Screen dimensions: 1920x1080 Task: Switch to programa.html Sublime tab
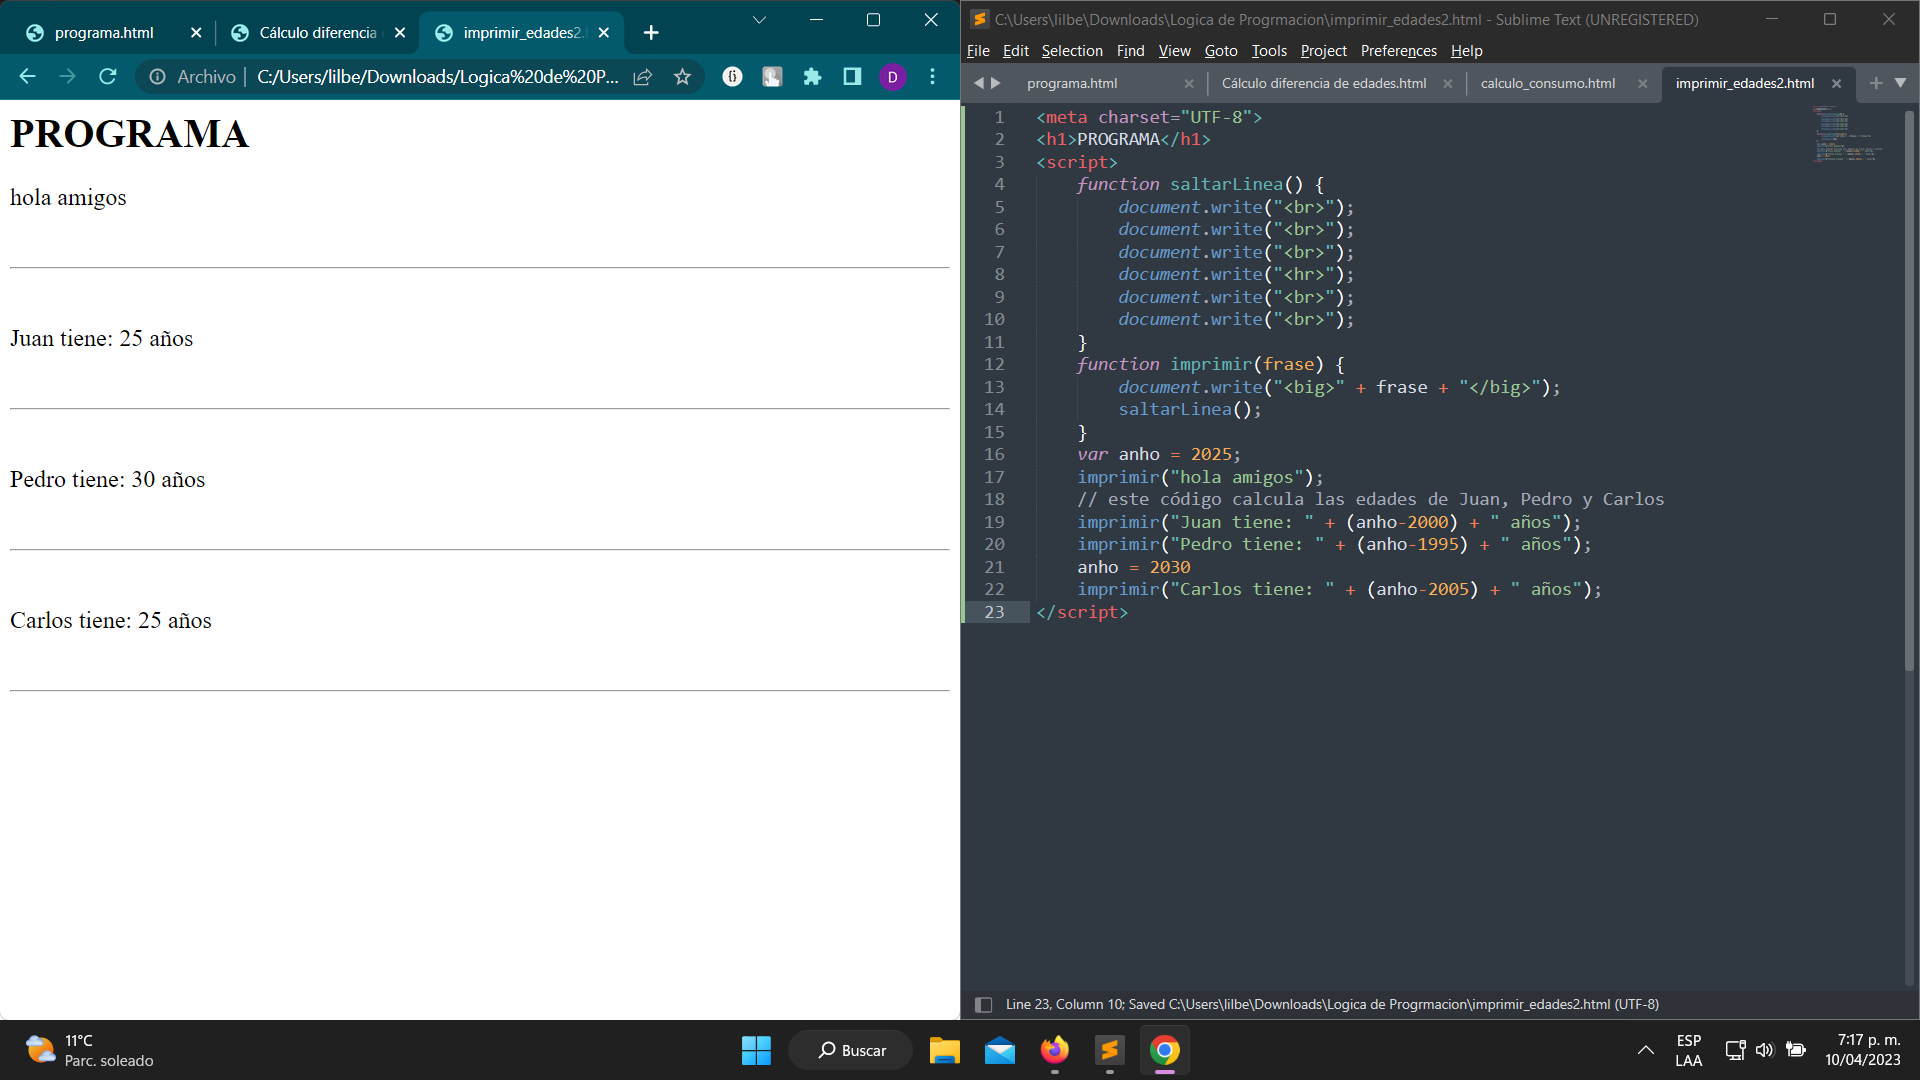[x=1072, y=84]
